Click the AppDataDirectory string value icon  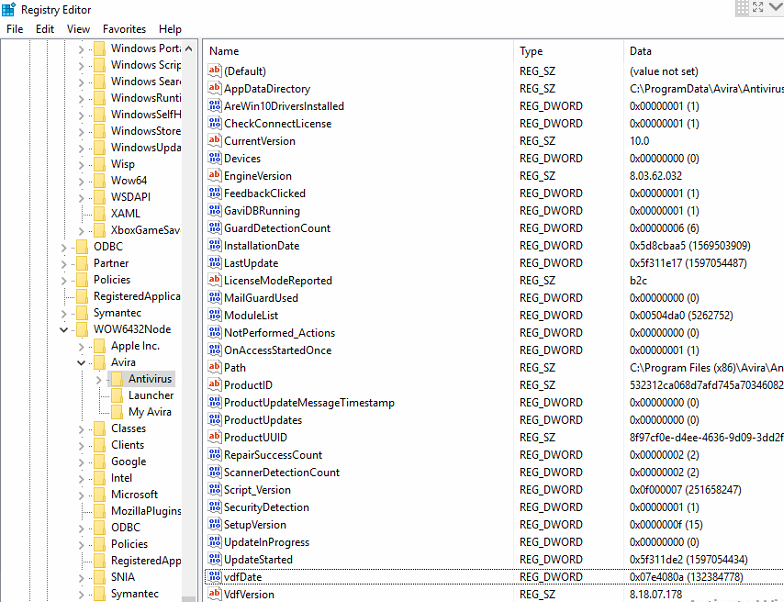pos(214,88)
